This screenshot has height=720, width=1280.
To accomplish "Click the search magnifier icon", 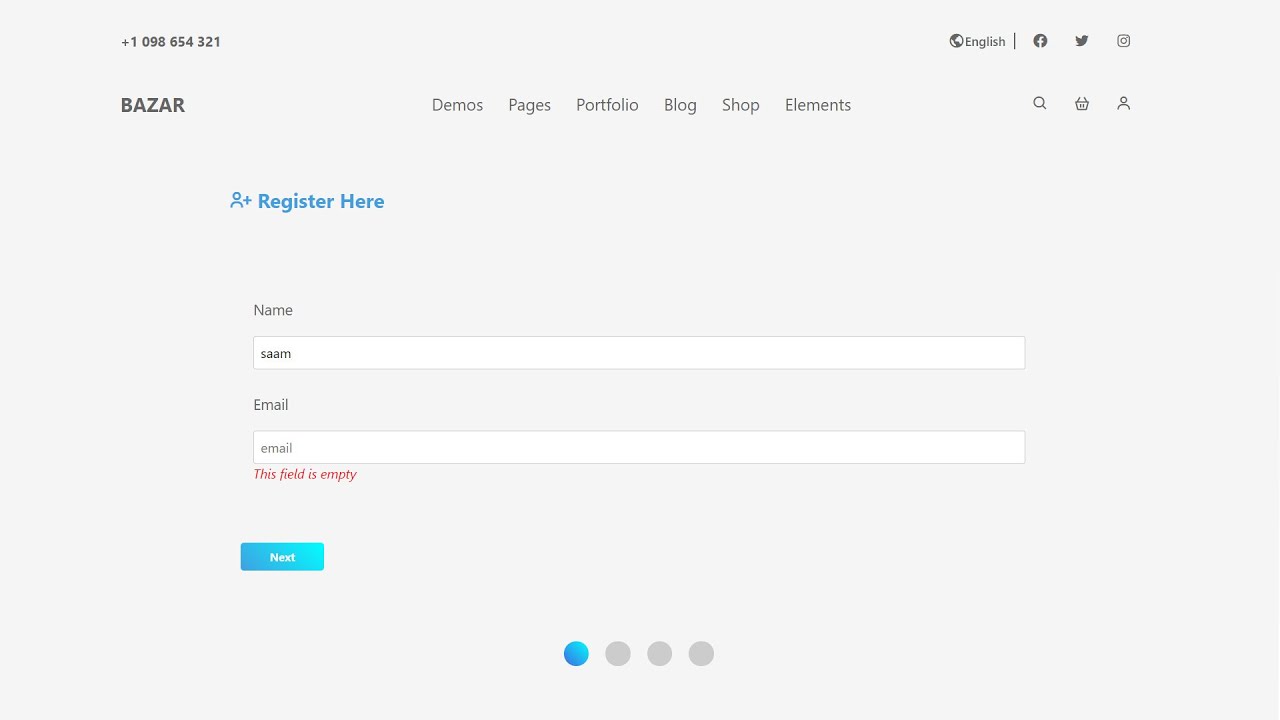I will [1040, 103].
